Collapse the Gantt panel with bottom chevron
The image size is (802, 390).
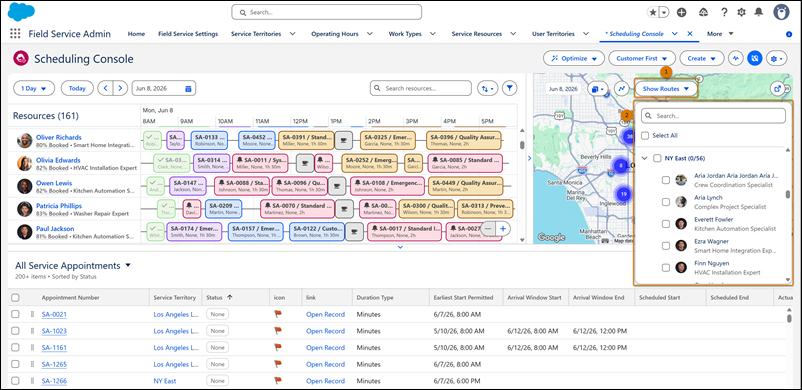tap(400, 247)
